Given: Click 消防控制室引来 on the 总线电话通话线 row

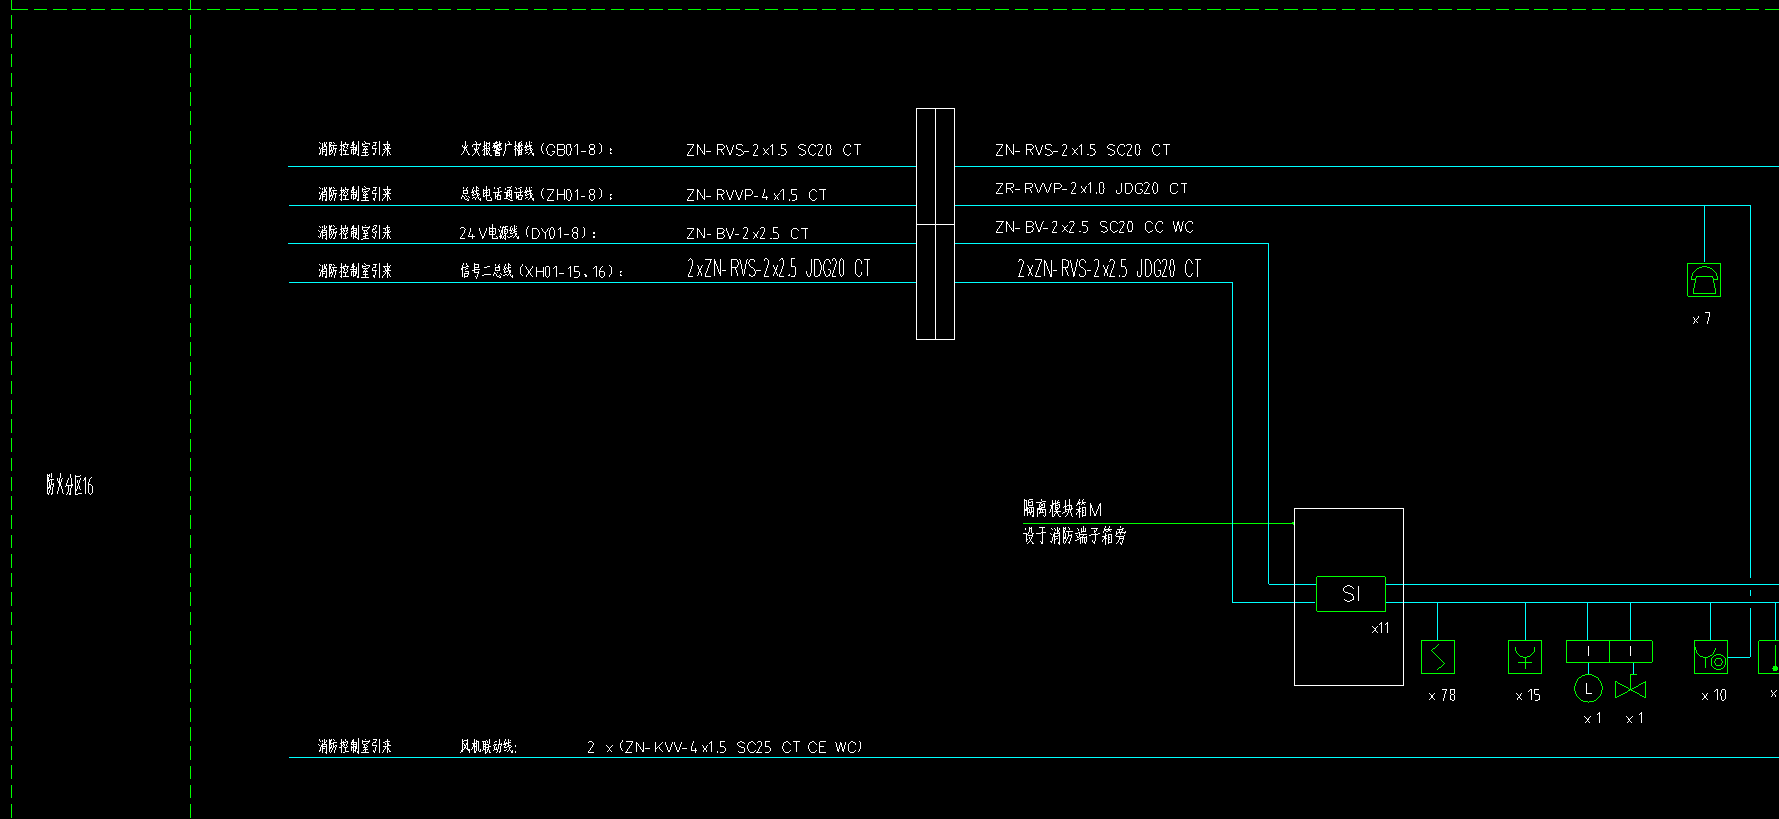Looking at the screenshot, I should click(x=355, y=194).
